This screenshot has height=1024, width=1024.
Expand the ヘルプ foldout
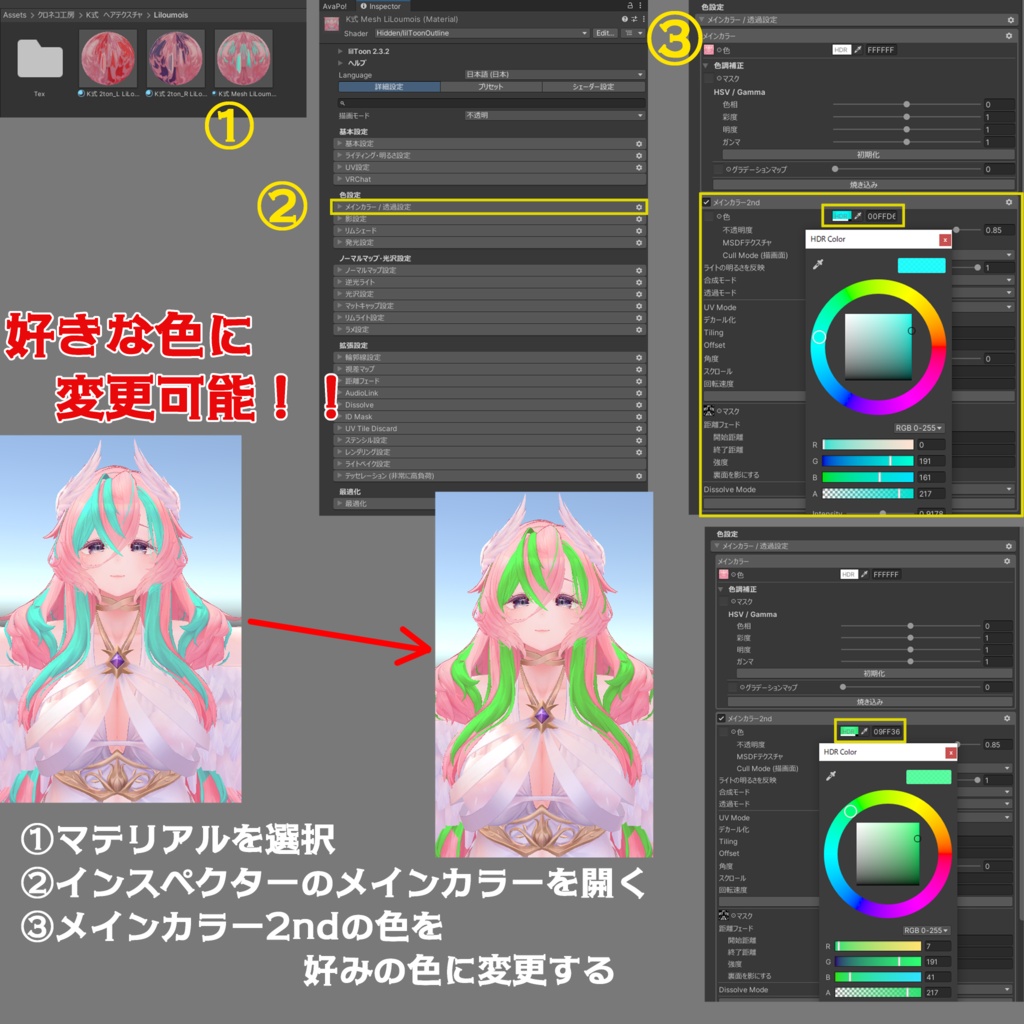[340, 63]
